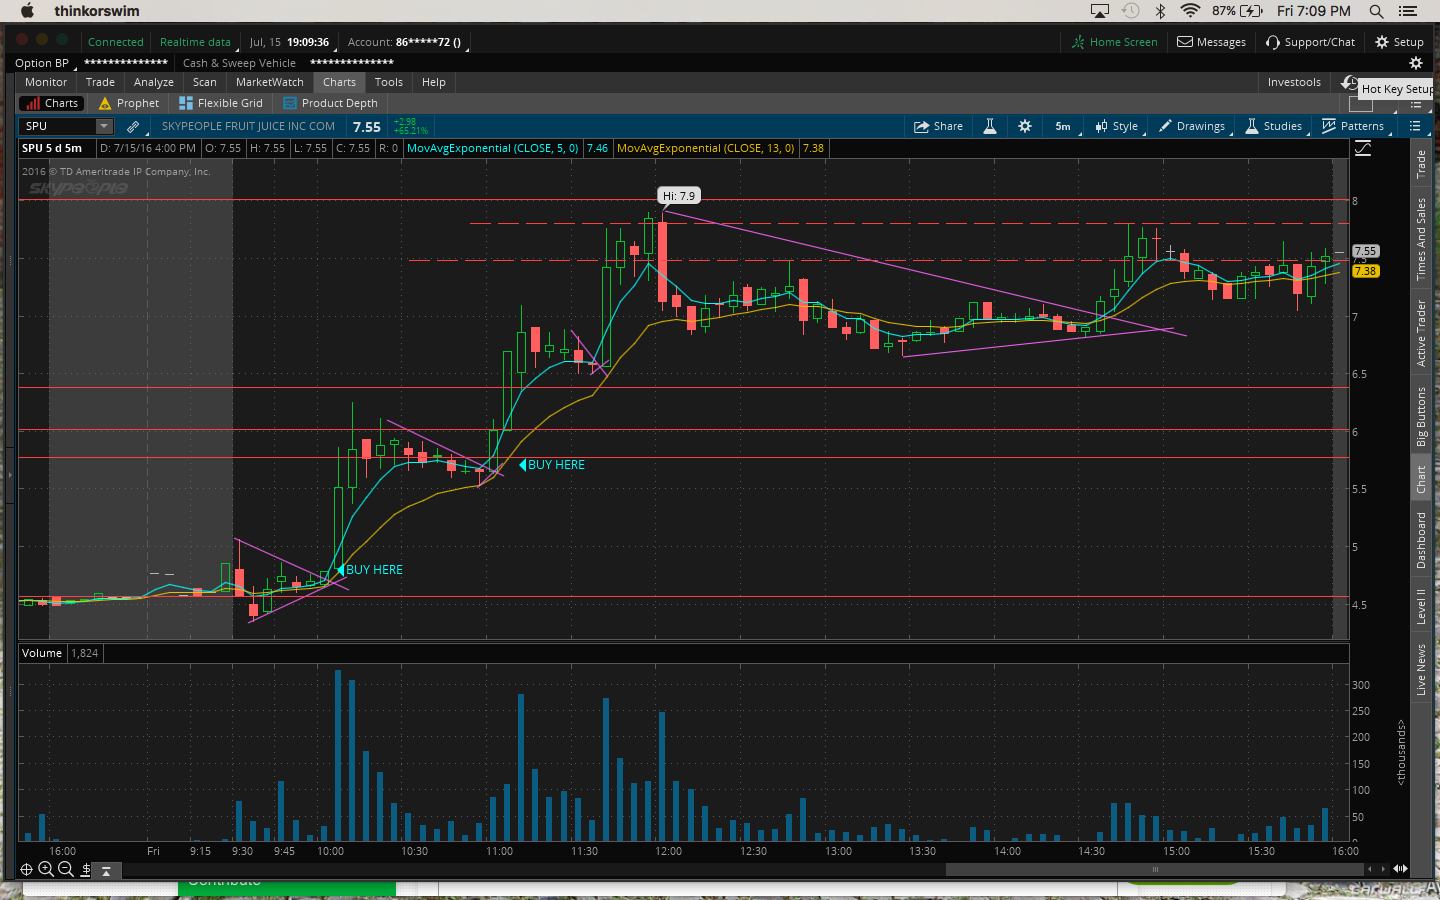
Task: Open the Account selector dropdown
Action: tap(406, 42)
